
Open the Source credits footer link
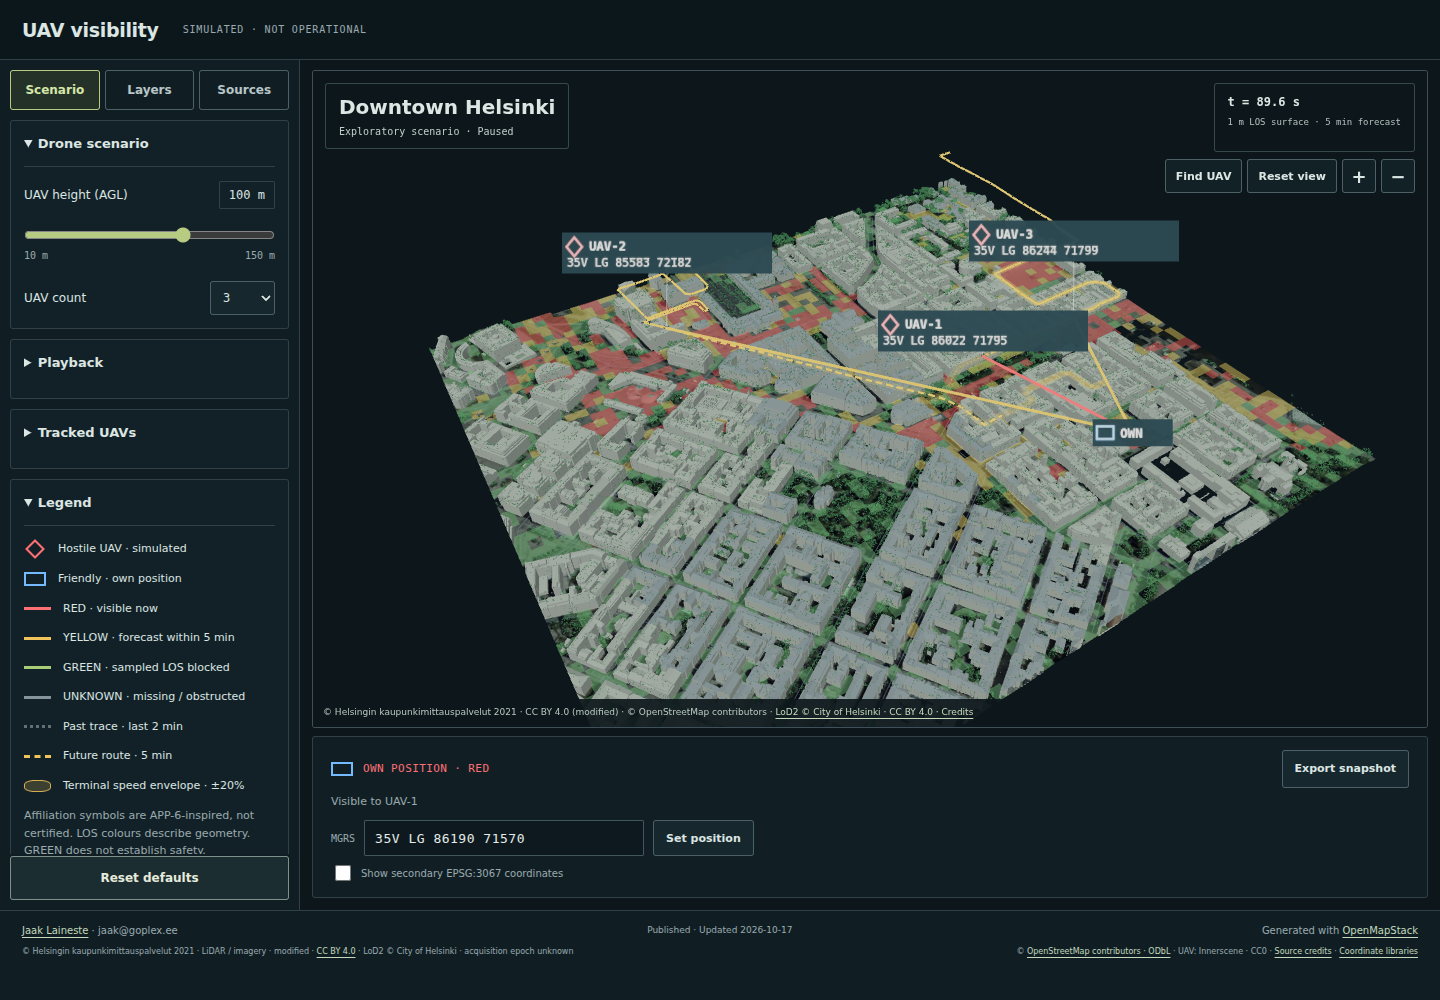point(1303,952)
